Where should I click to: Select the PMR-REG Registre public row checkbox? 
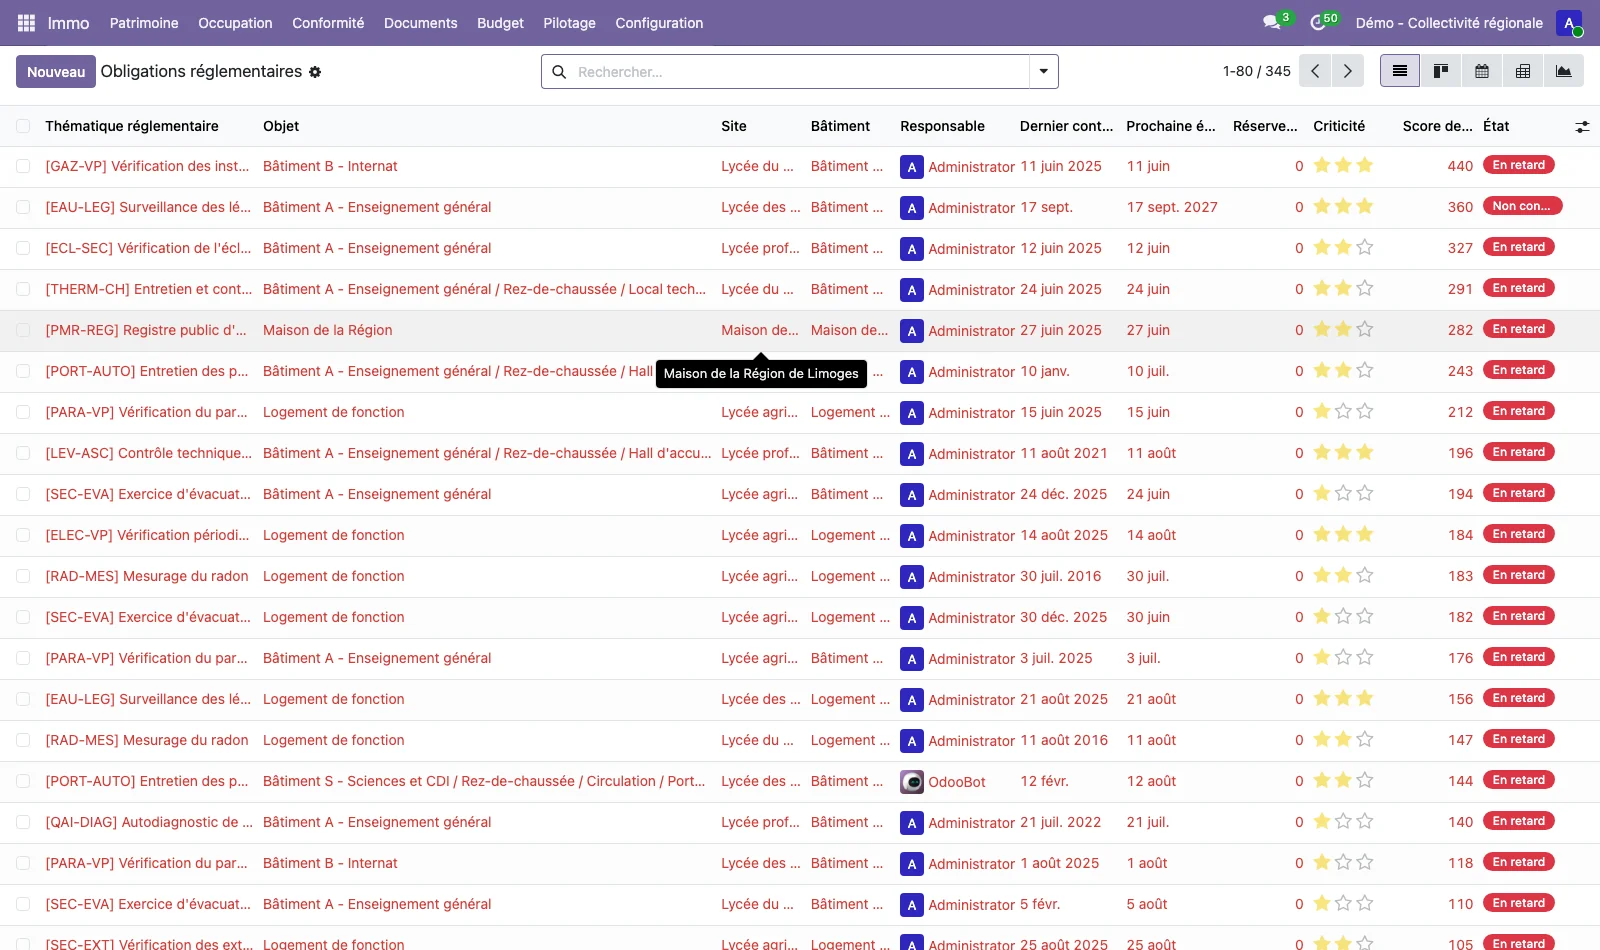[23, 330]
